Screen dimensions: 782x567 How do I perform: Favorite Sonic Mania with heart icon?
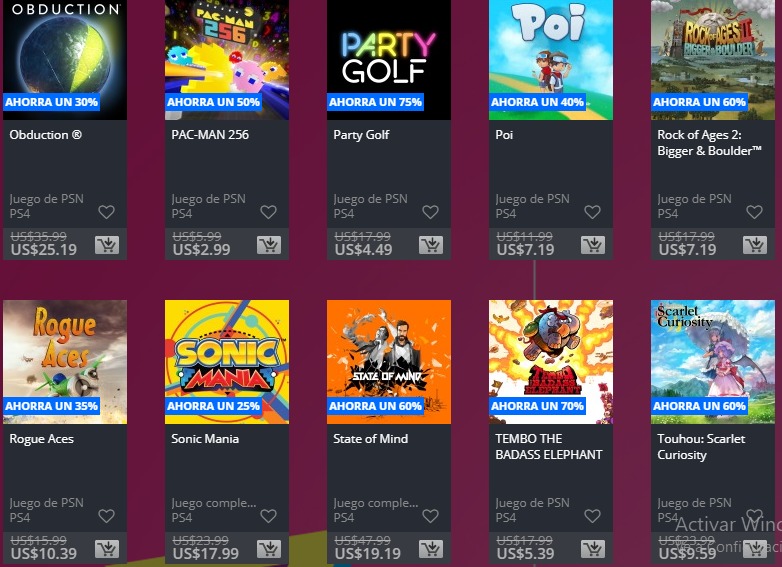coord(268,516)
